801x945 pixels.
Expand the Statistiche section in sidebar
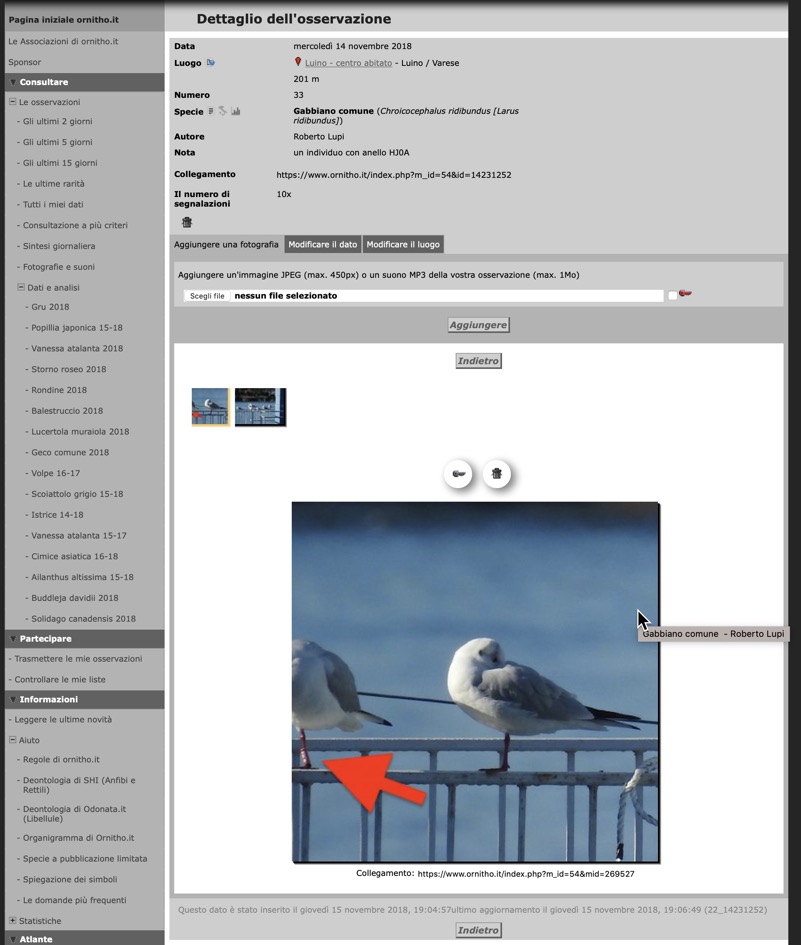(x=13, y=921)
